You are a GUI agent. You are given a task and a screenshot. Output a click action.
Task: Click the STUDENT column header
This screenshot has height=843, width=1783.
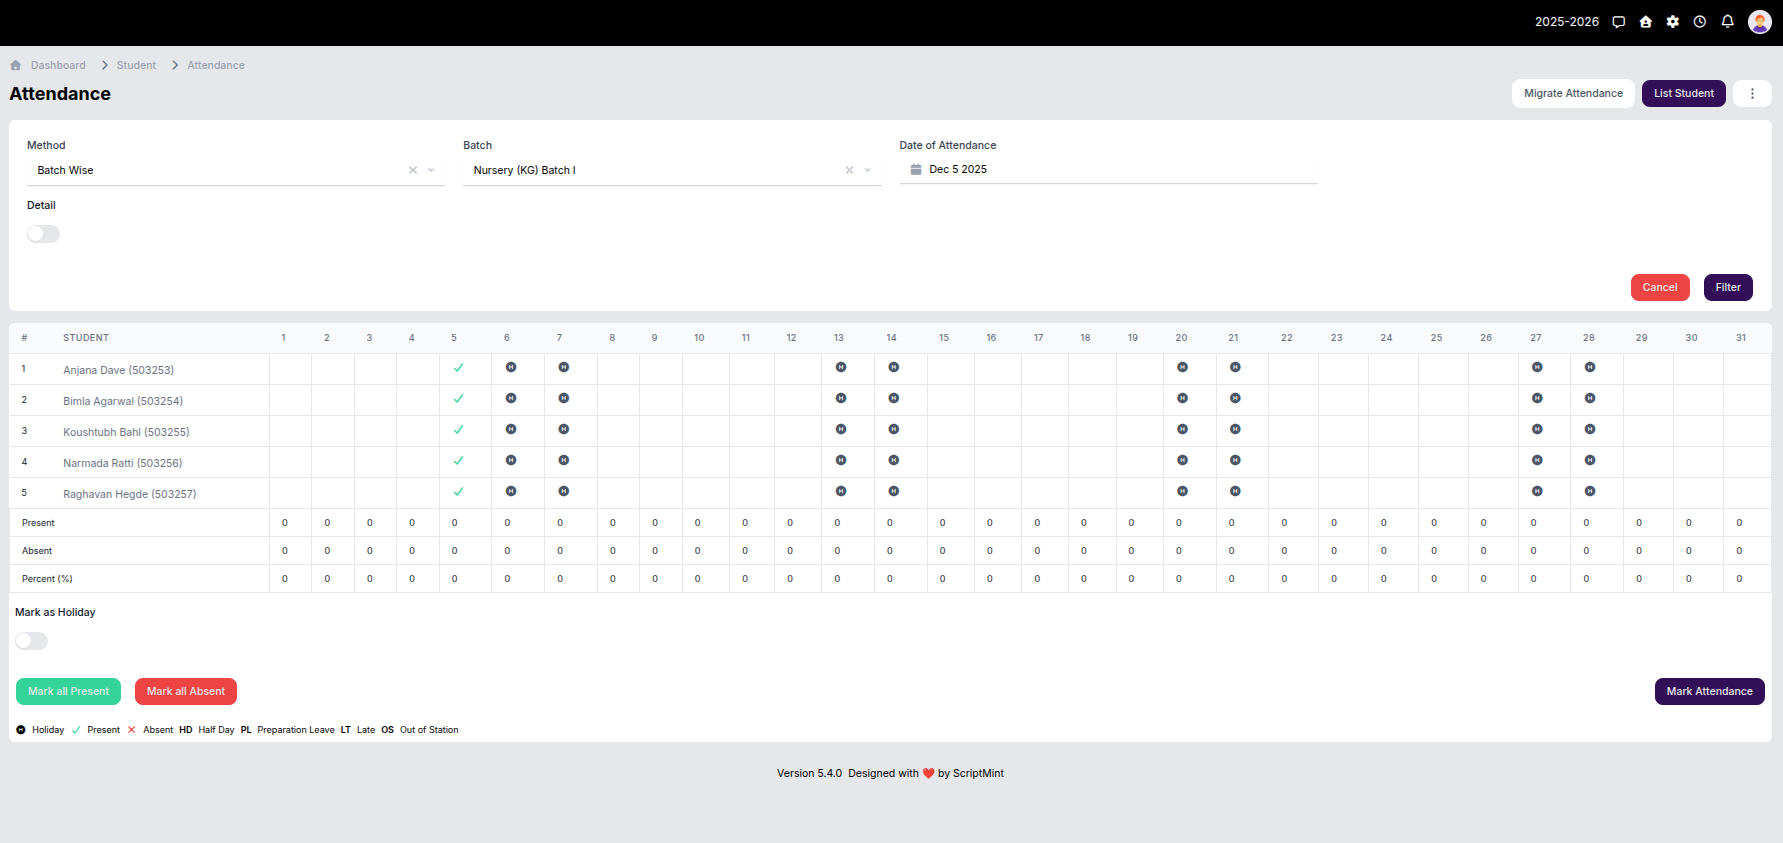tap(86, 338)
